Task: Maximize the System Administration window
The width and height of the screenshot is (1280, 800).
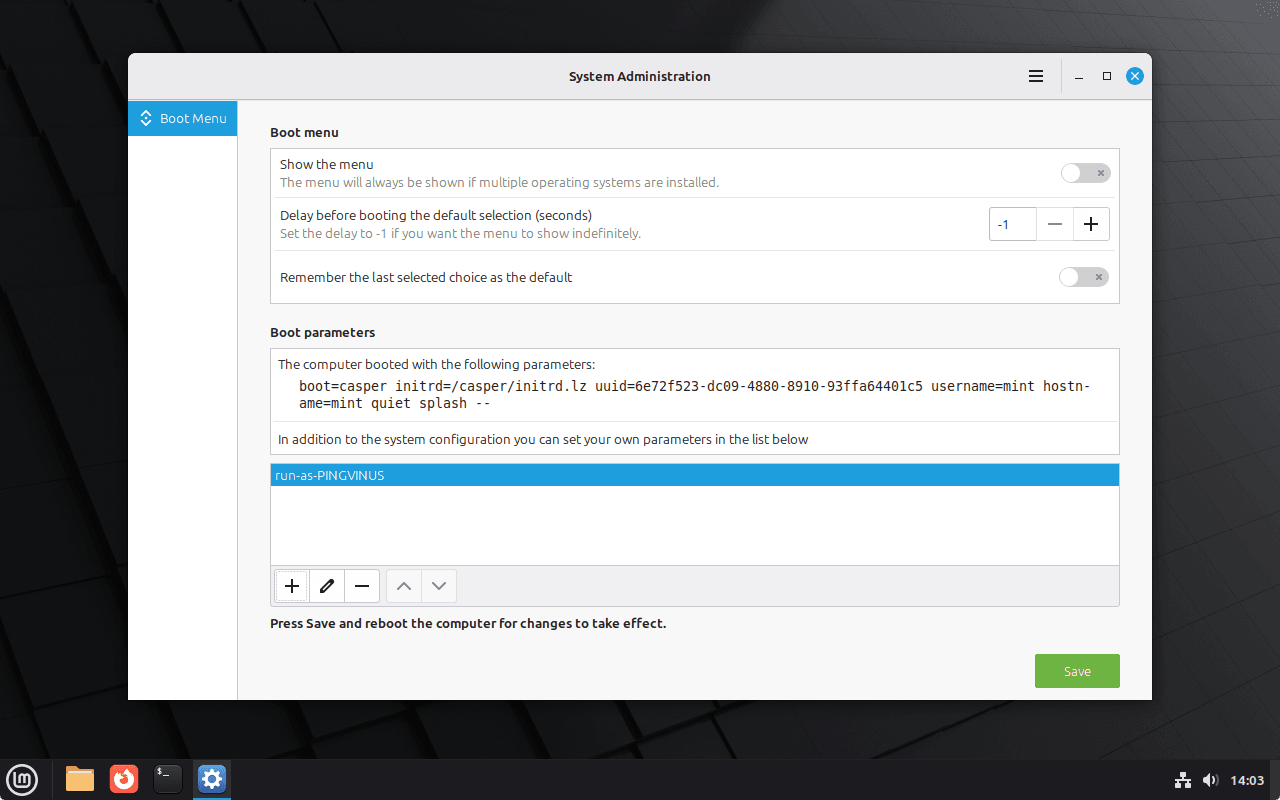Action: coord(1107,76)
